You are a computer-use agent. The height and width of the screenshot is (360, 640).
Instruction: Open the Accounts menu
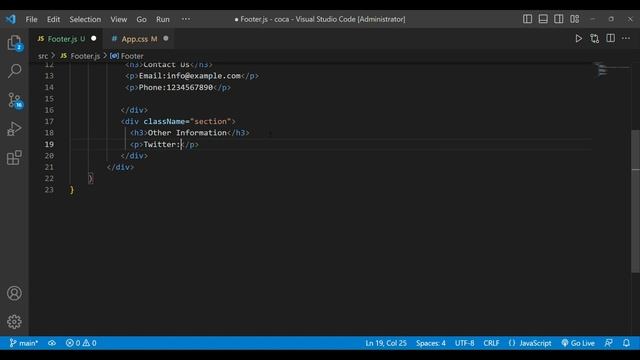tap(14, 293)
